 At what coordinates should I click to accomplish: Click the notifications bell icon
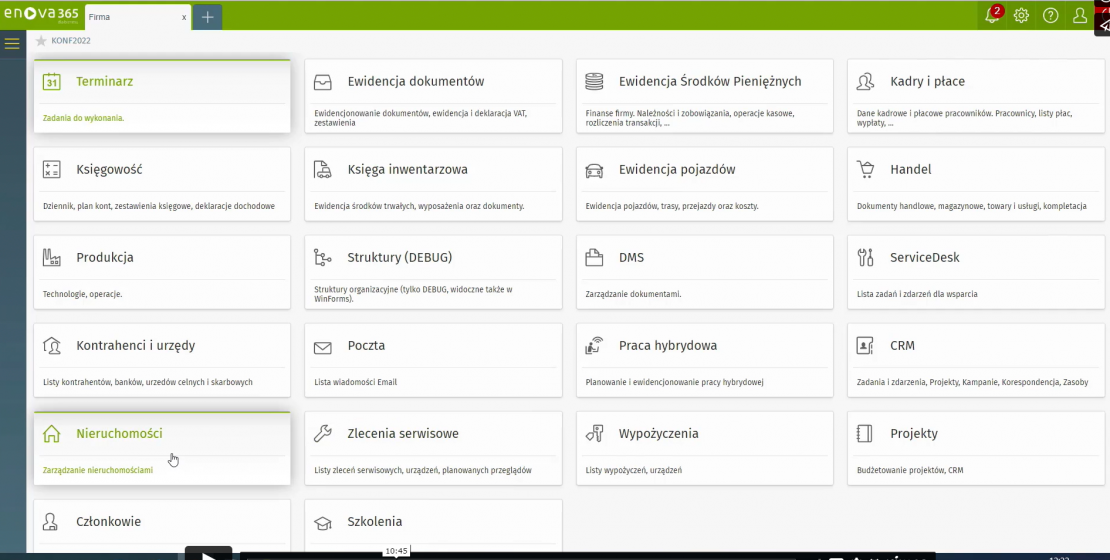pos(991,16)
